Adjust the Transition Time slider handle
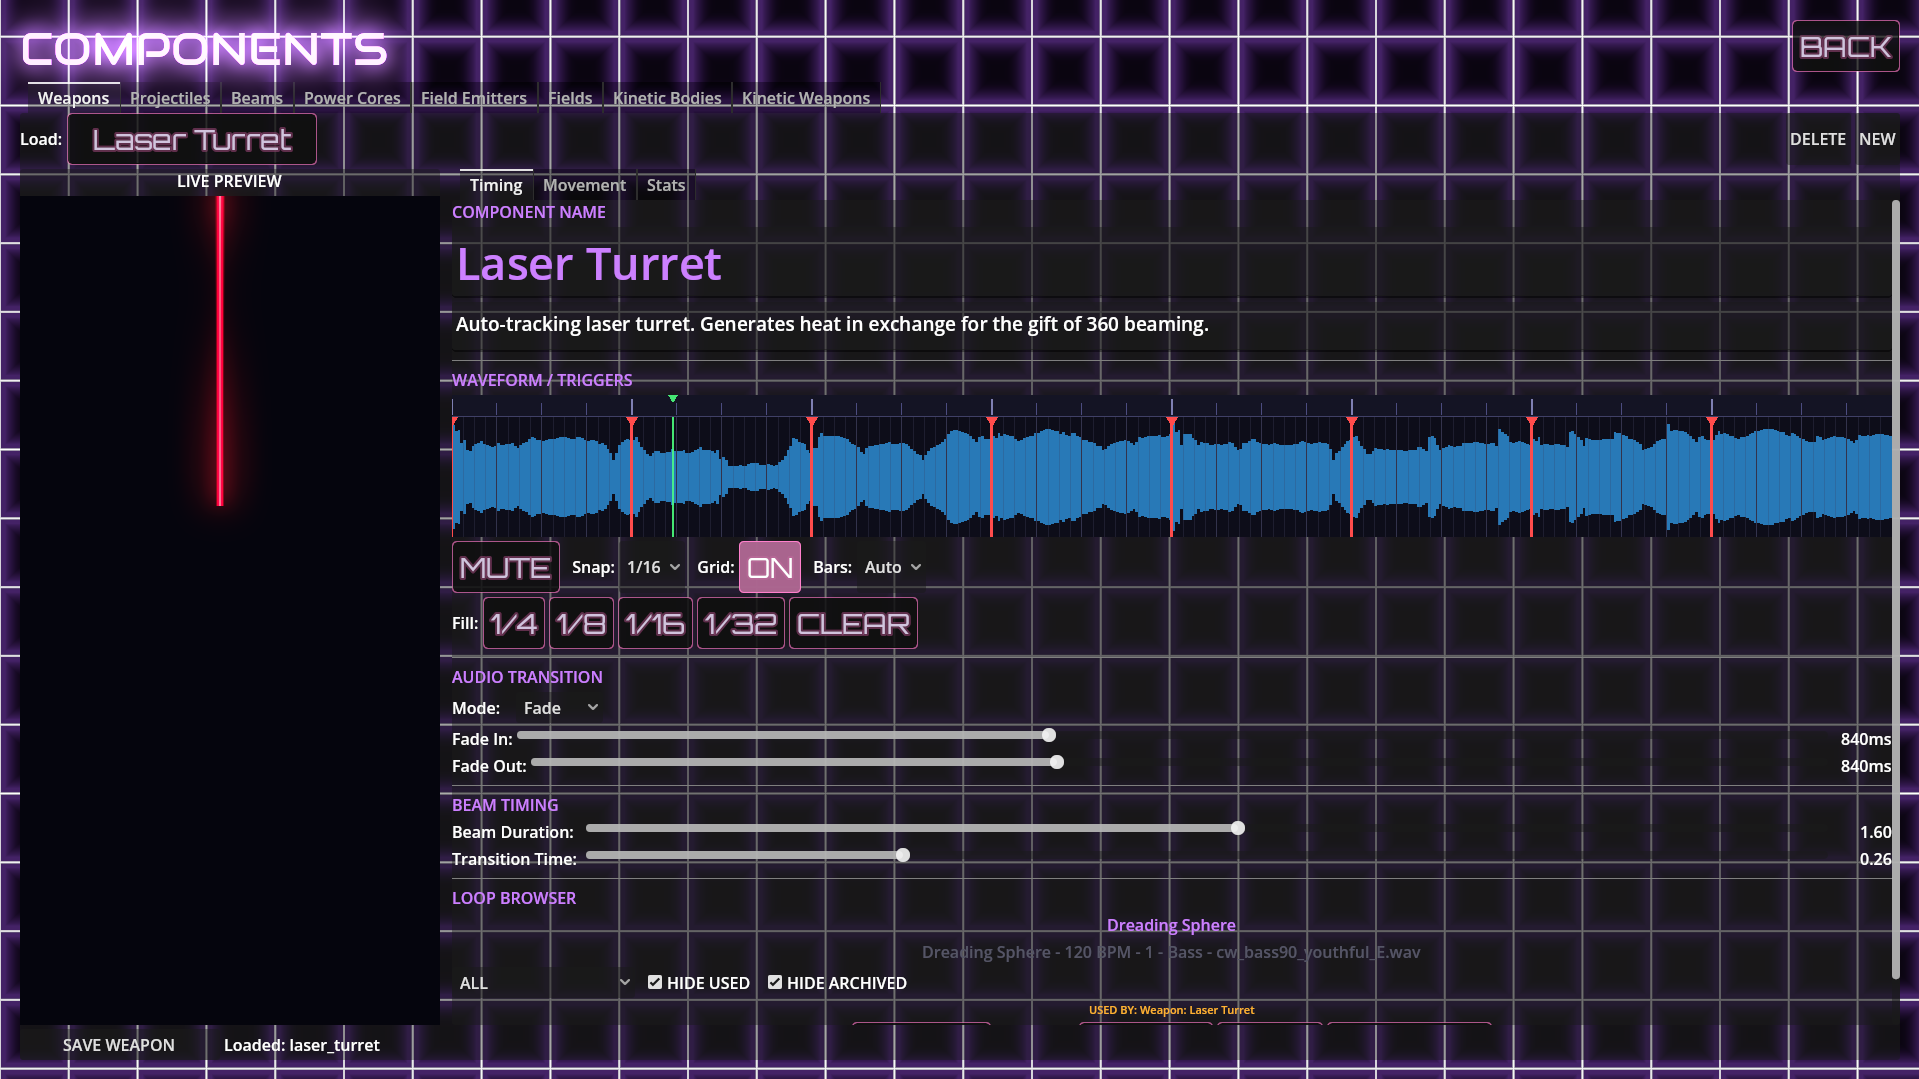 [x=903, y=855]
